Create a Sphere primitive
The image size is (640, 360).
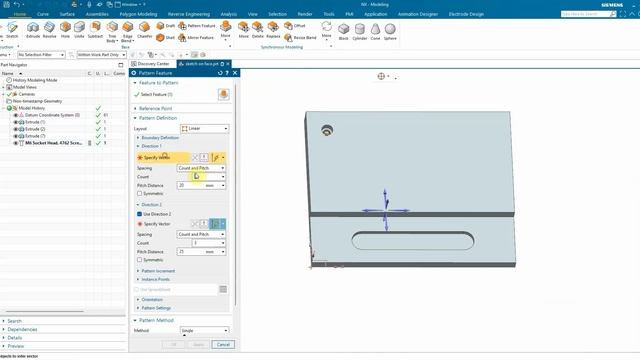pos(390,32)
